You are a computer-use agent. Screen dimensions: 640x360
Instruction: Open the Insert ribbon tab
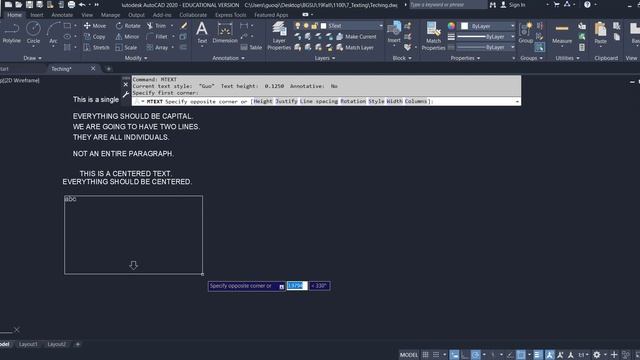pyautogui.click(x=37, y=15)
